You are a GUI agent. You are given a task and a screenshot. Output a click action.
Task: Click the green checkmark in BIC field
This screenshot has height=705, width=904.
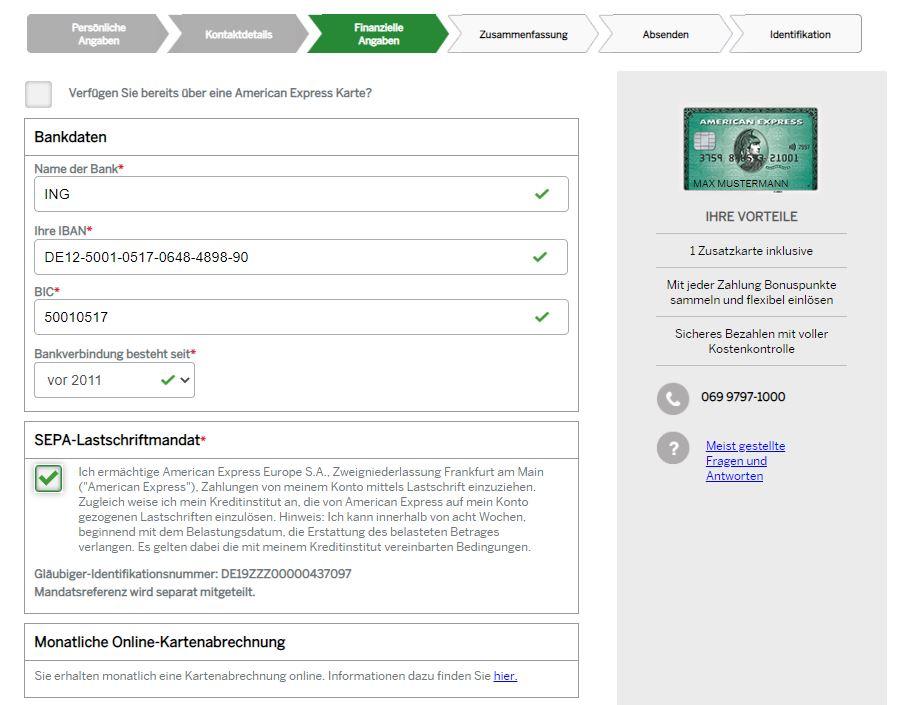point(541,317)
